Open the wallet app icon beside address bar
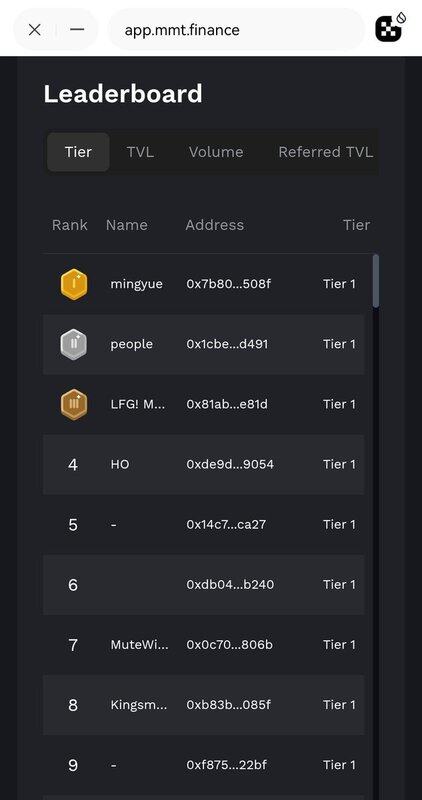 [x=390, y=28]
